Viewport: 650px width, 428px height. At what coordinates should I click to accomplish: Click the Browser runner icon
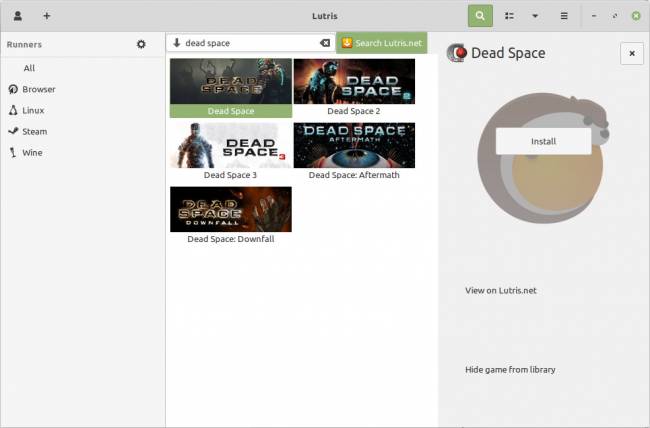(13, 89)
